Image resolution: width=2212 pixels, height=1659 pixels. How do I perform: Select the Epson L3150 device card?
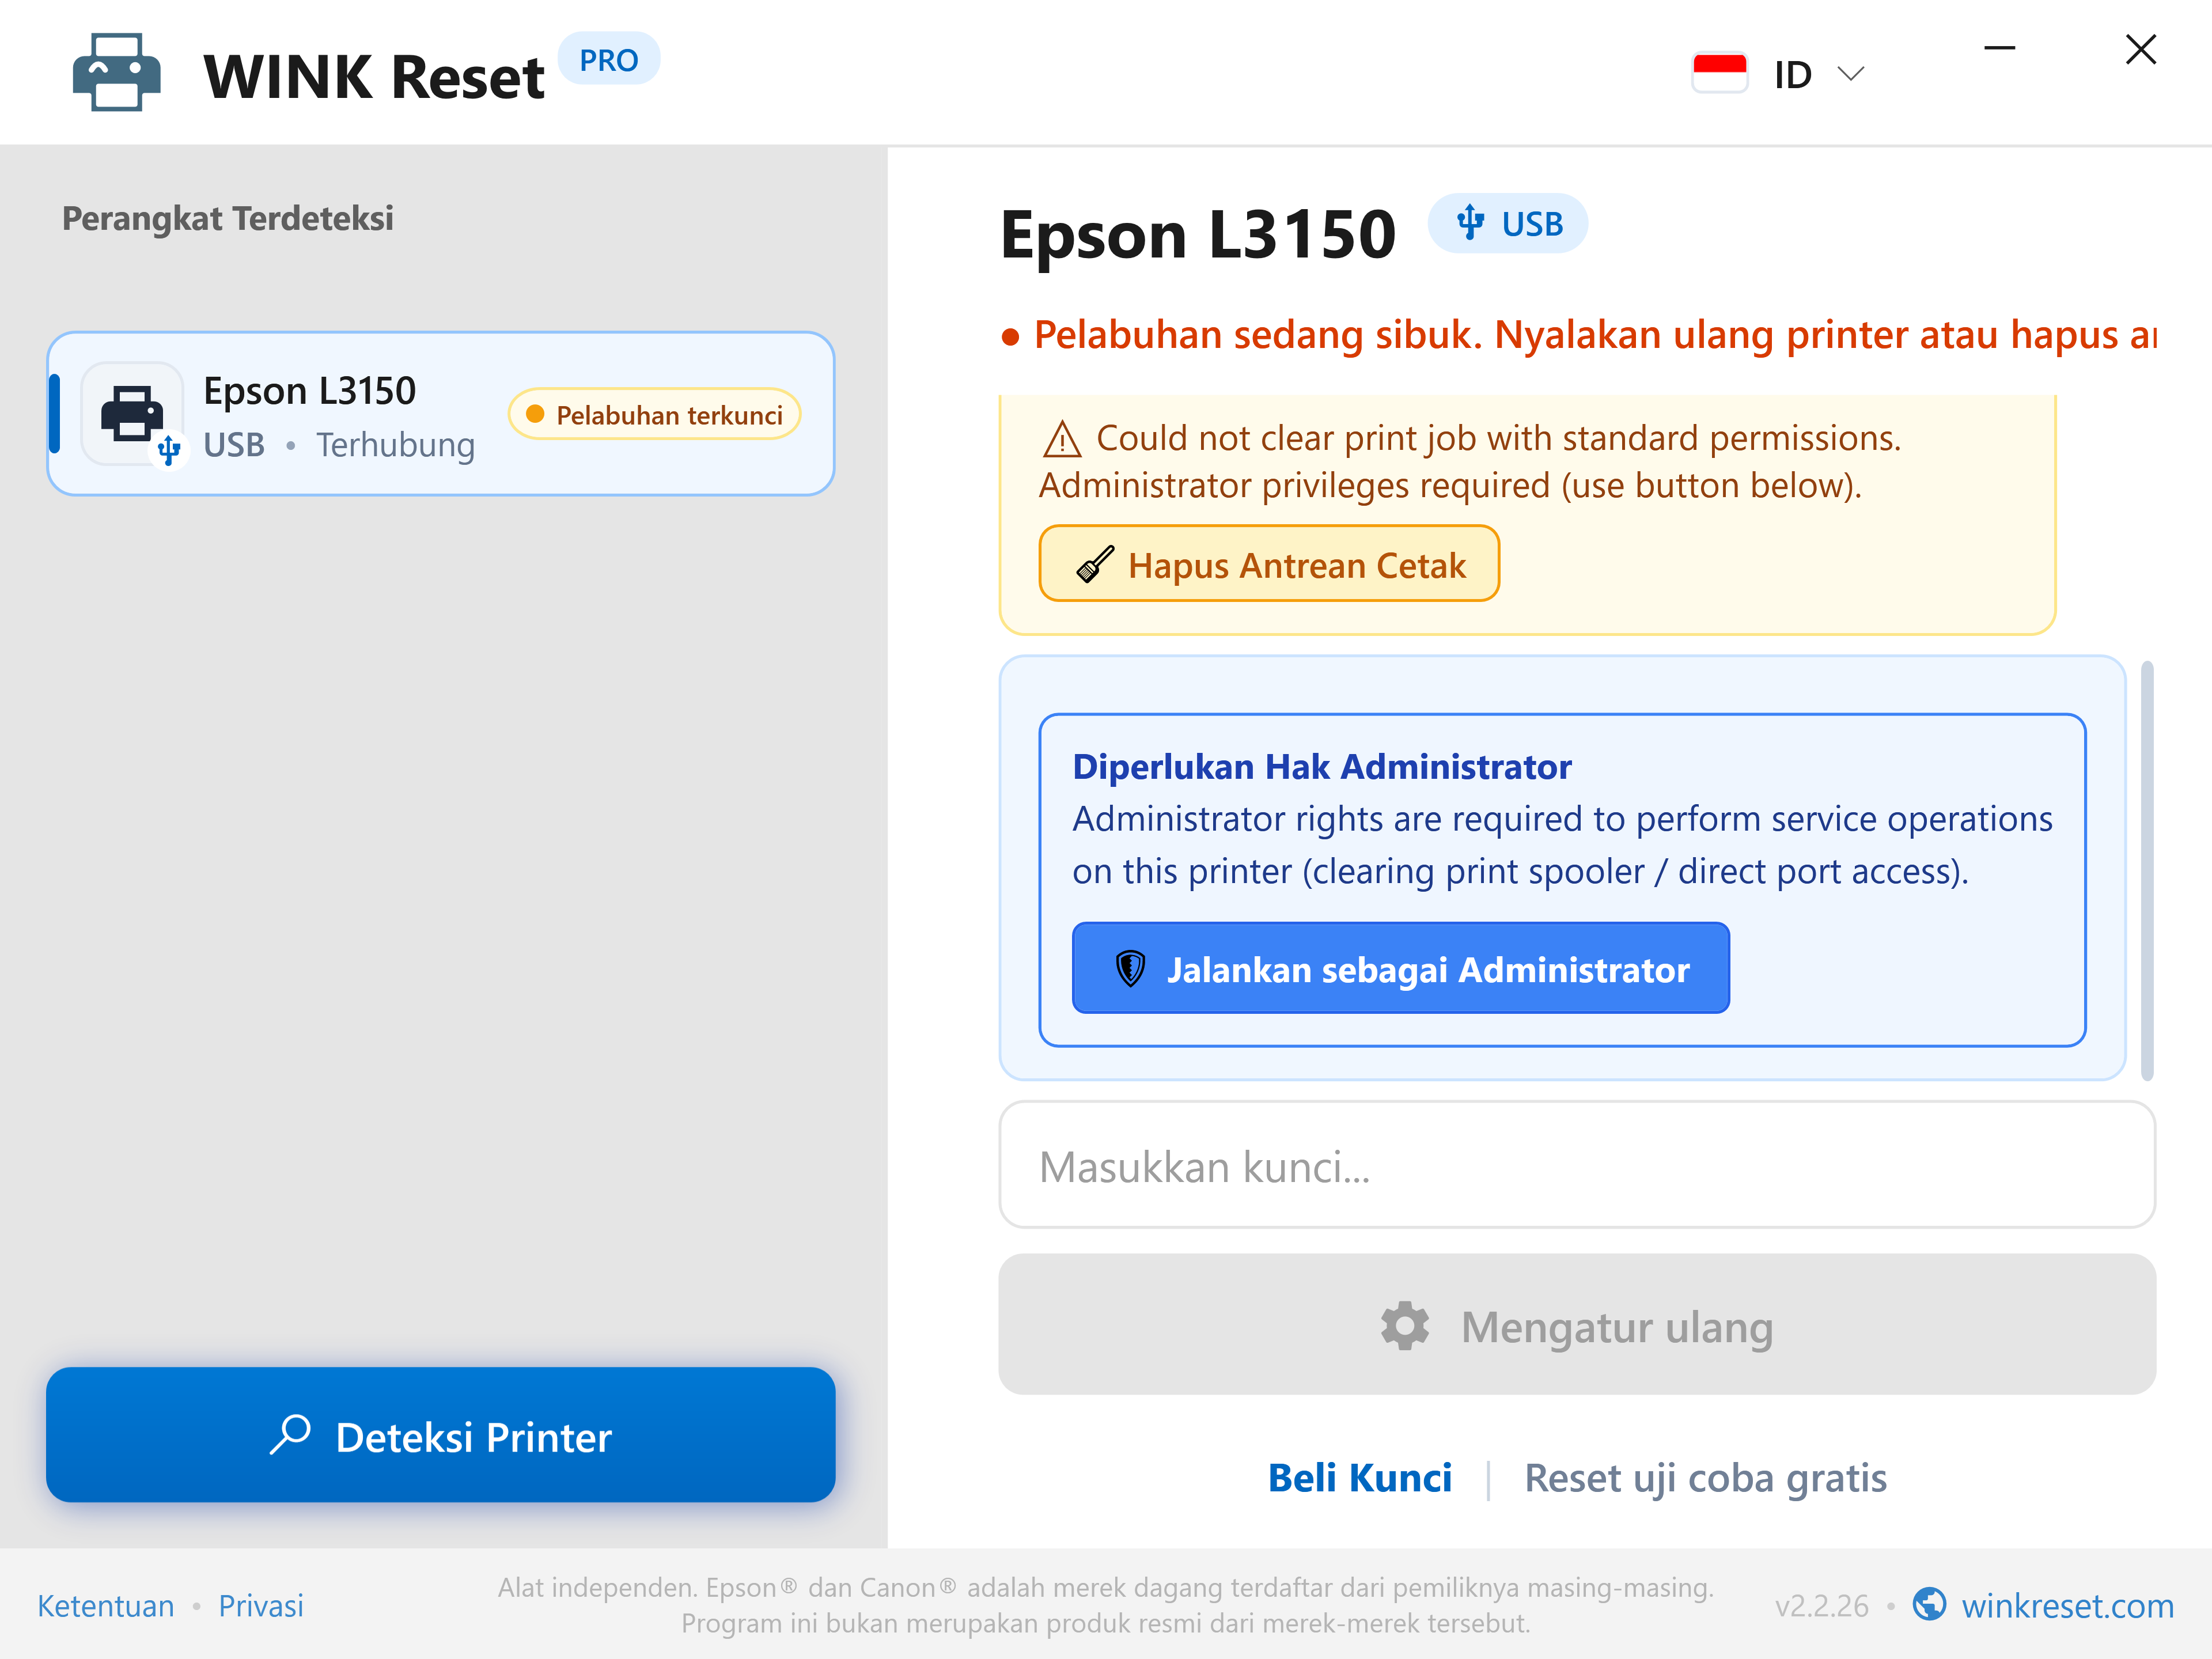click(440, 414)
